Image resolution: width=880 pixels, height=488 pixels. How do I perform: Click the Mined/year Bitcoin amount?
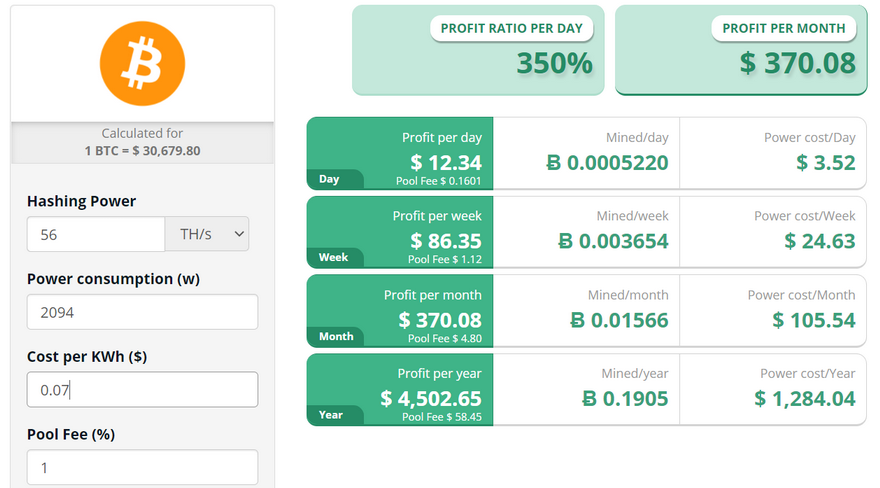(625, 398)
